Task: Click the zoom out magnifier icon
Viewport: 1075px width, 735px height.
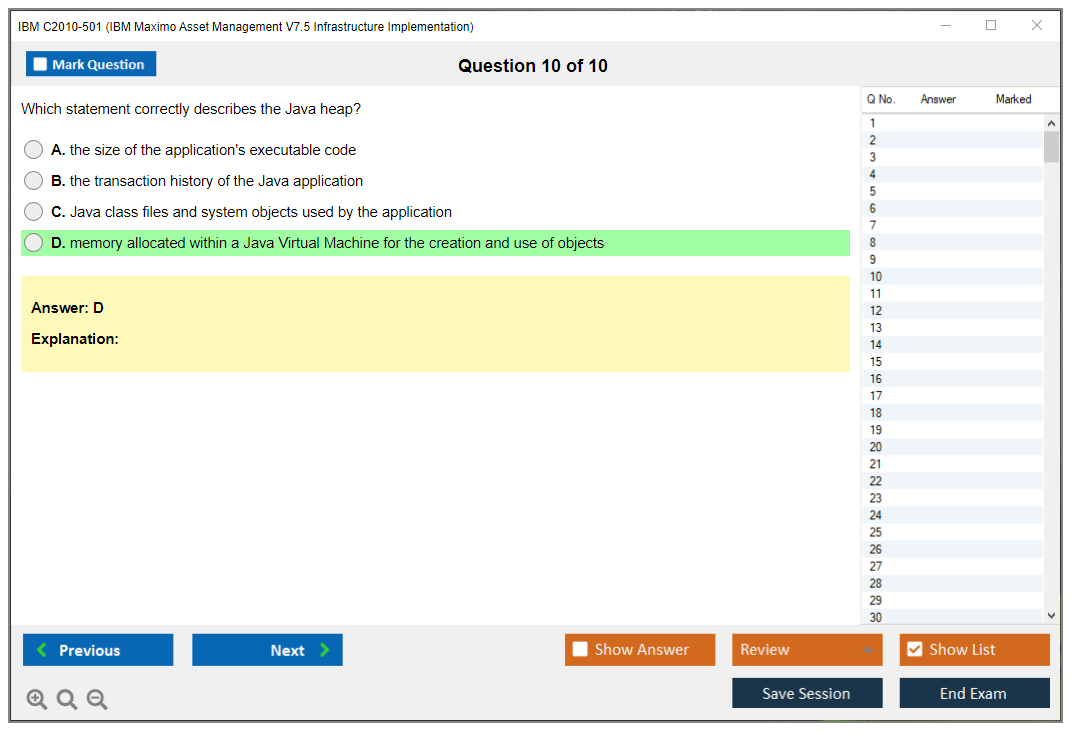Action: point(97,700)
